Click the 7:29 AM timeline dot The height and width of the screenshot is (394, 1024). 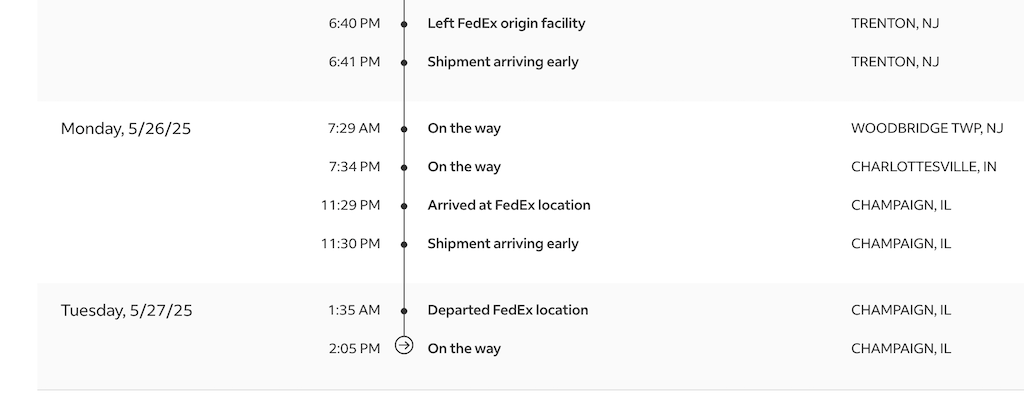(404, 129)
